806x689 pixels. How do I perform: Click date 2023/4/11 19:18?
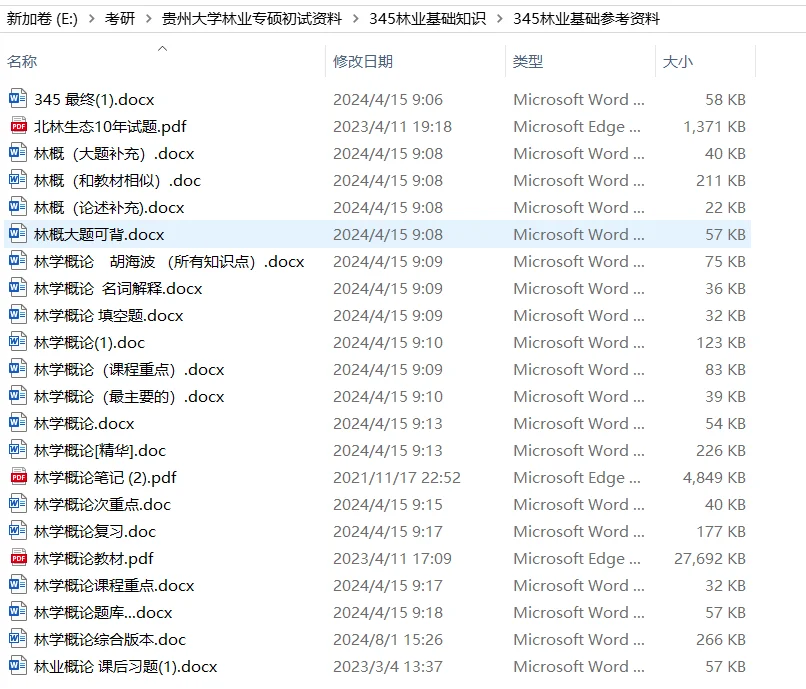392,126
